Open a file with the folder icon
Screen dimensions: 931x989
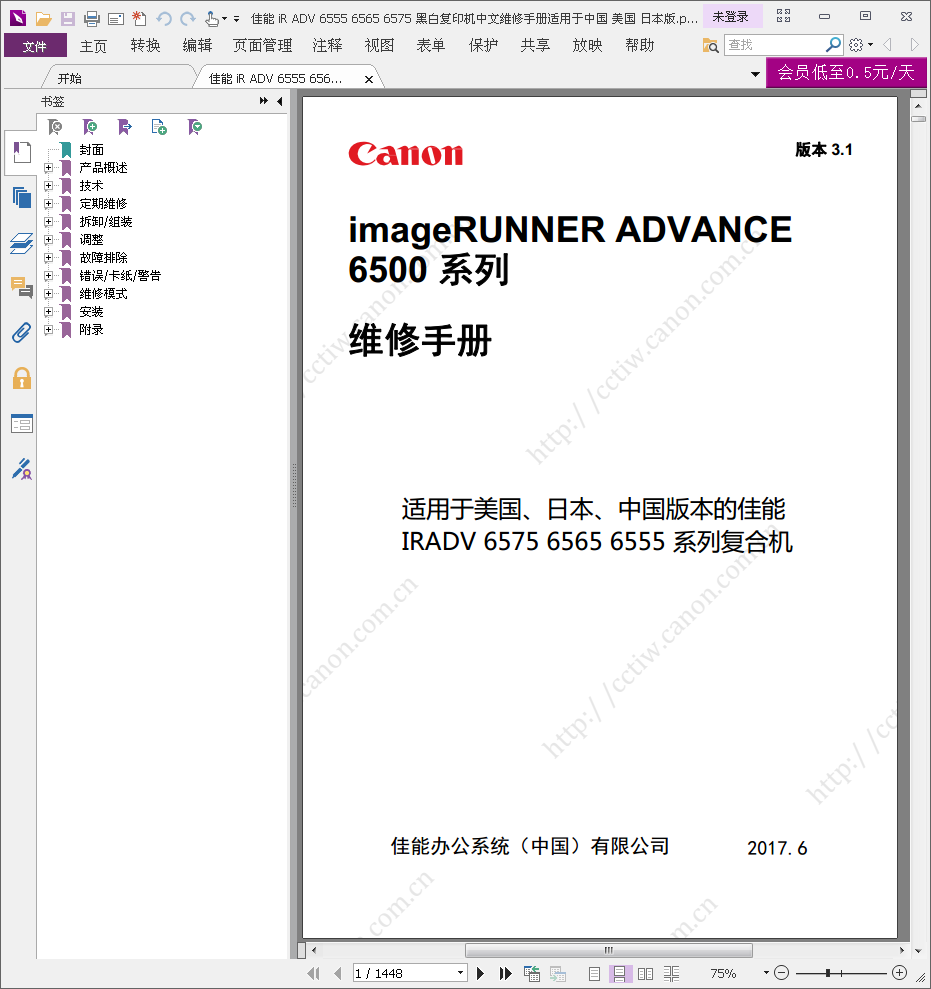tap(44, 18)
